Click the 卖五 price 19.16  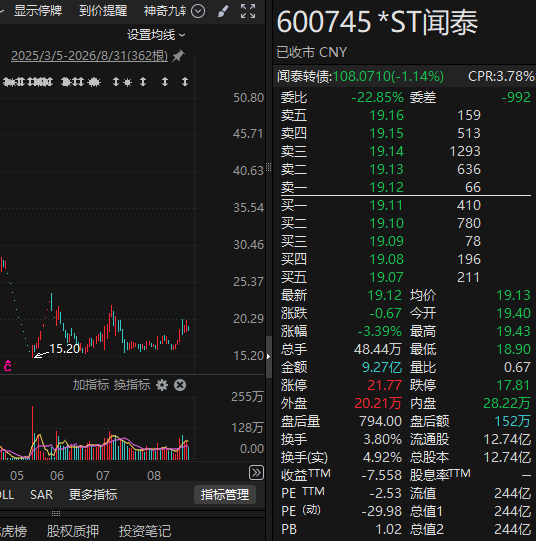pos(386,116)
